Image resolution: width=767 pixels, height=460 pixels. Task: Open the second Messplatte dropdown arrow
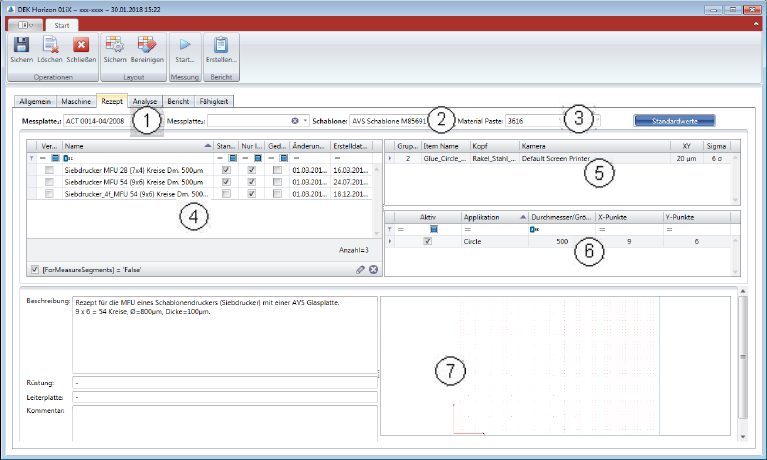click(x=305, y=121)
